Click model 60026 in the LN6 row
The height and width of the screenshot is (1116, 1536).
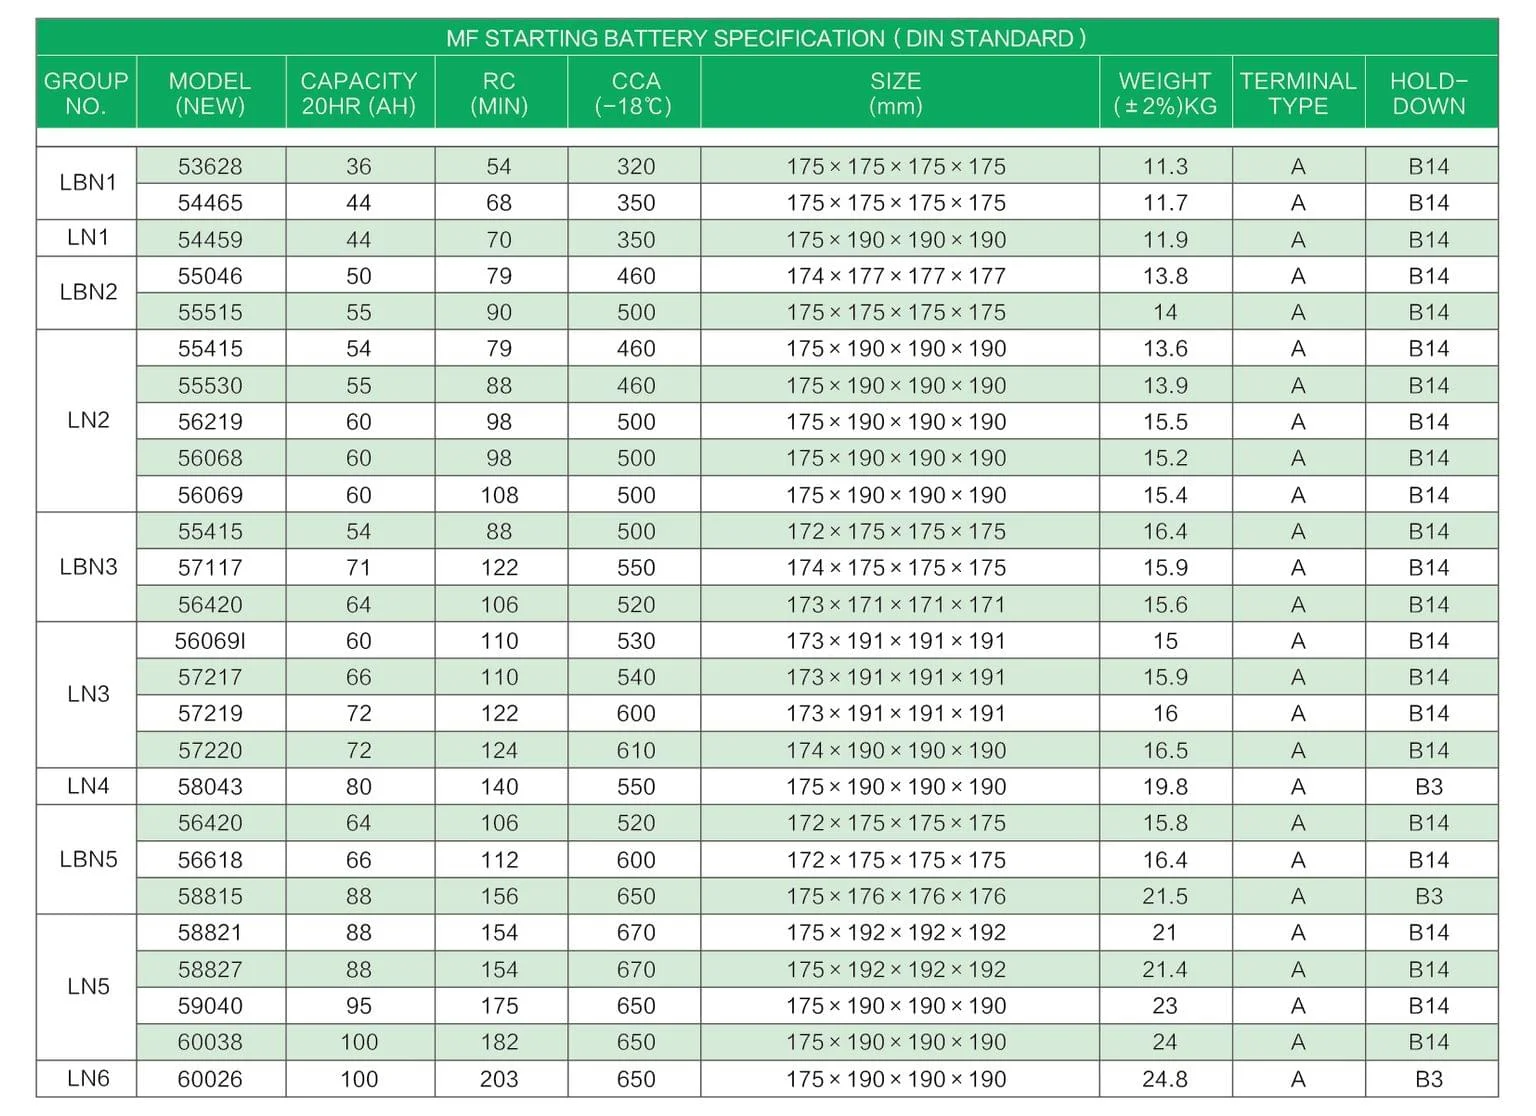pos(210,1079)
